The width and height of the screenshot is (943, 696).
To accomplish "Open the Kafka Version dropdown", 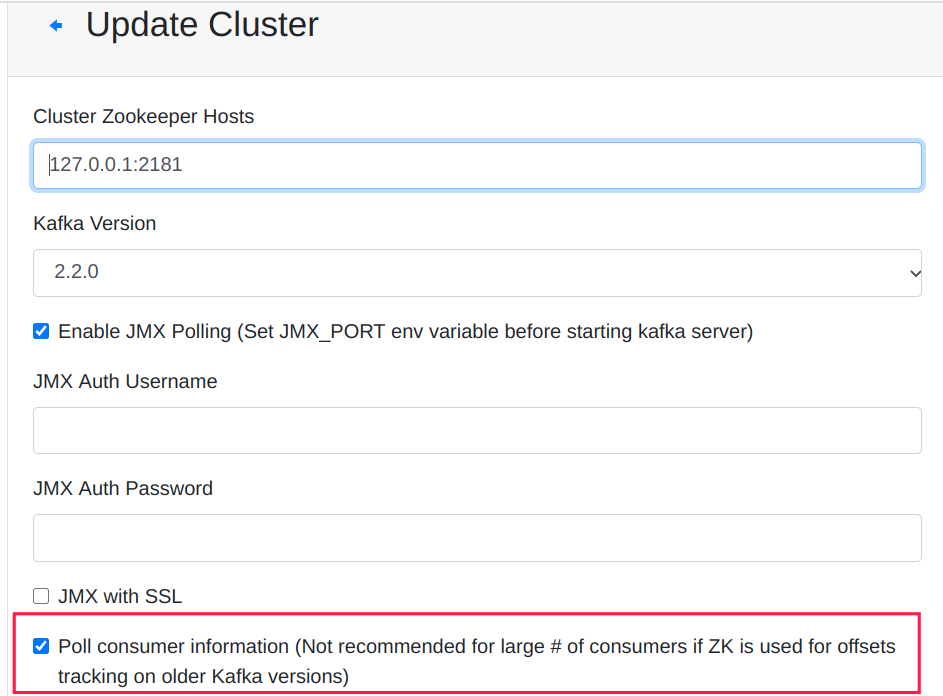I will 477,272.
